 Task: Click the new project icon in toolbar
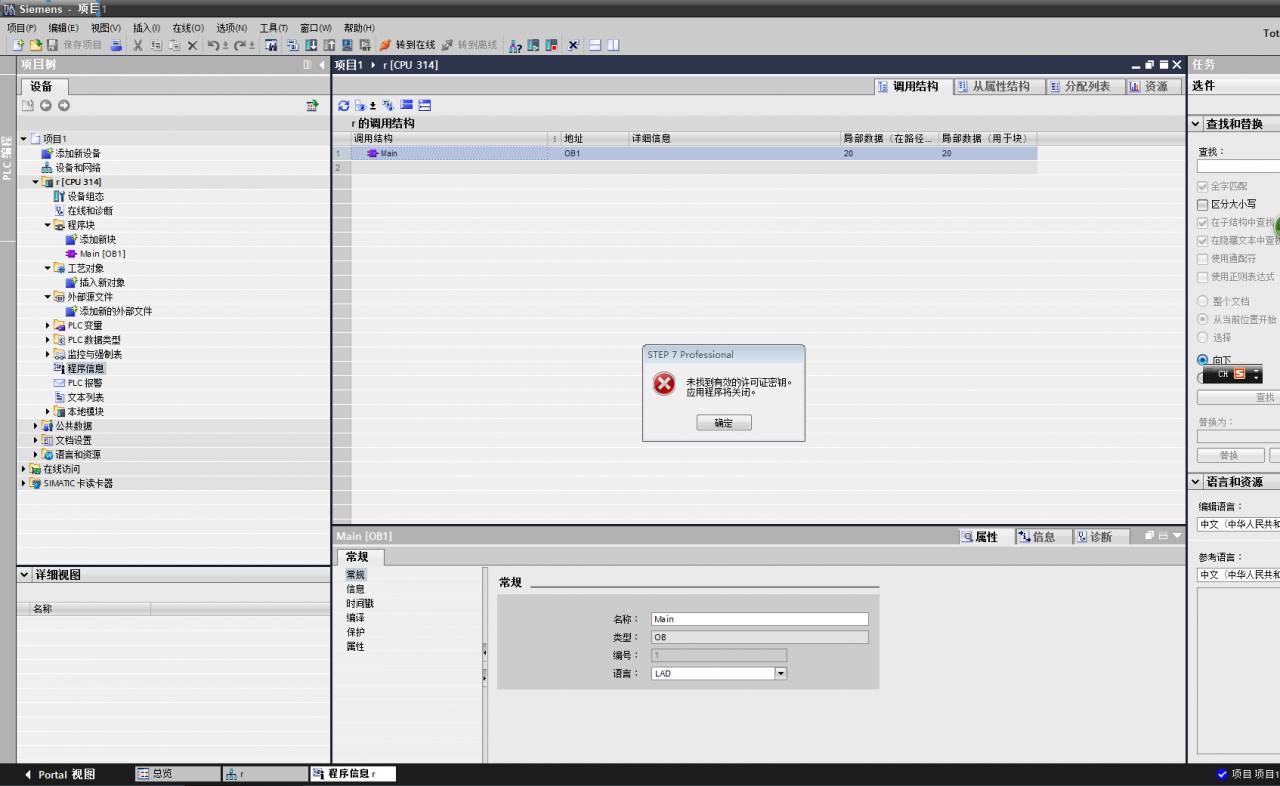tap(17, 45)
